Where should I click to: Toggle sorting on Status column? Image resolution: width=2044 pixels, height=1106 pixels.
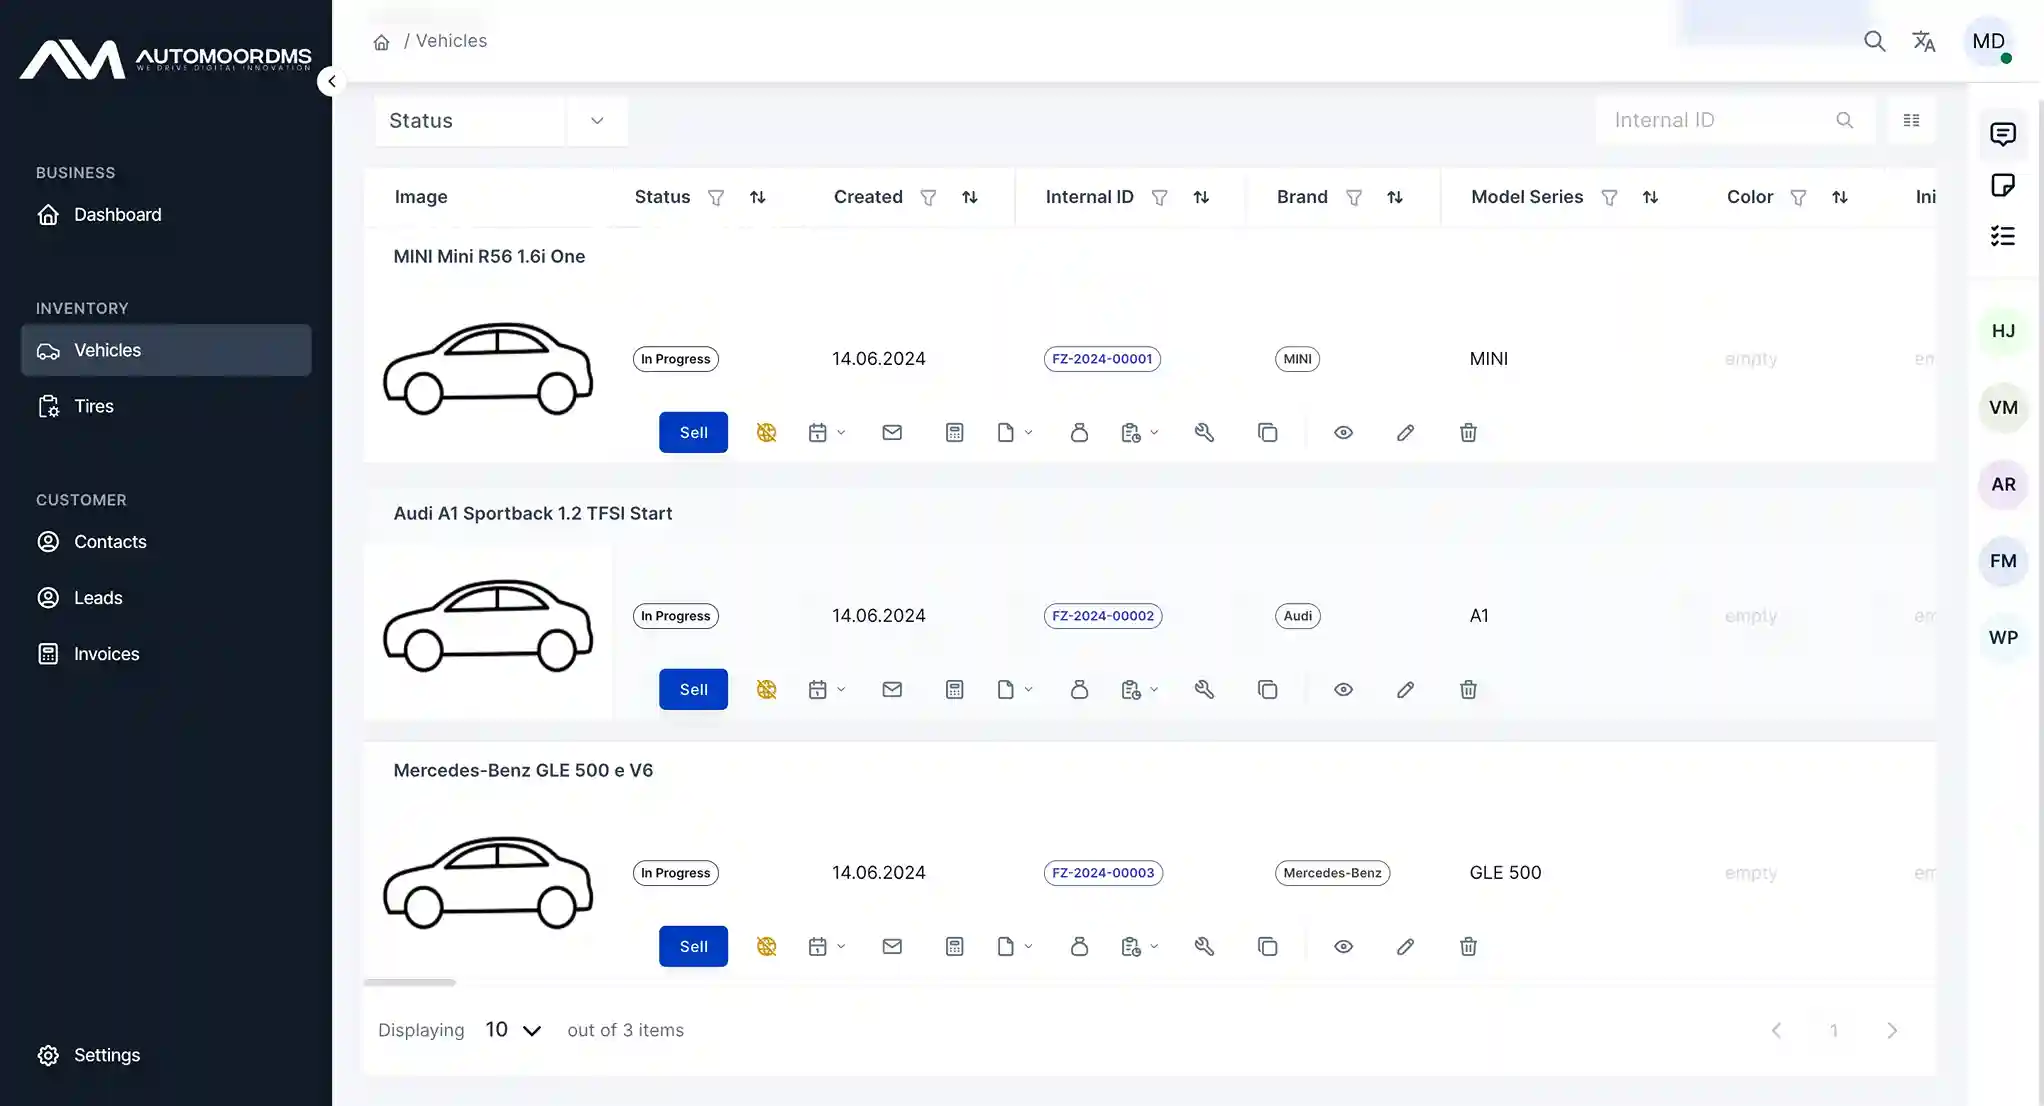click(757, 197)
